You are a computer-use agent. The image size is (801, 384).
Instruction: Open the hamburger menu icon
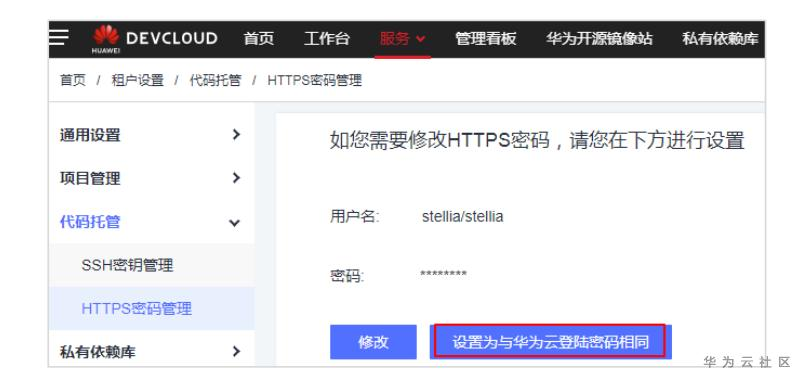58,37
